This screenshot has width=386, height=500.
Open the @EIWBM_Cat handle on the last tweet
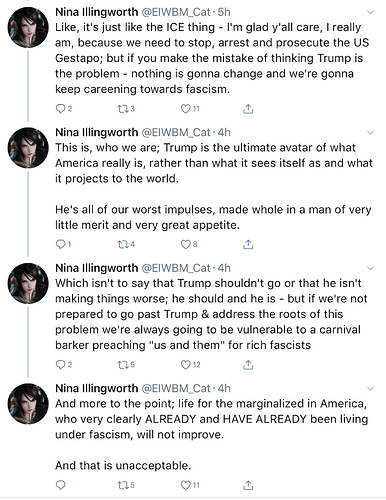pyautogui.click(x=176, y=388)
